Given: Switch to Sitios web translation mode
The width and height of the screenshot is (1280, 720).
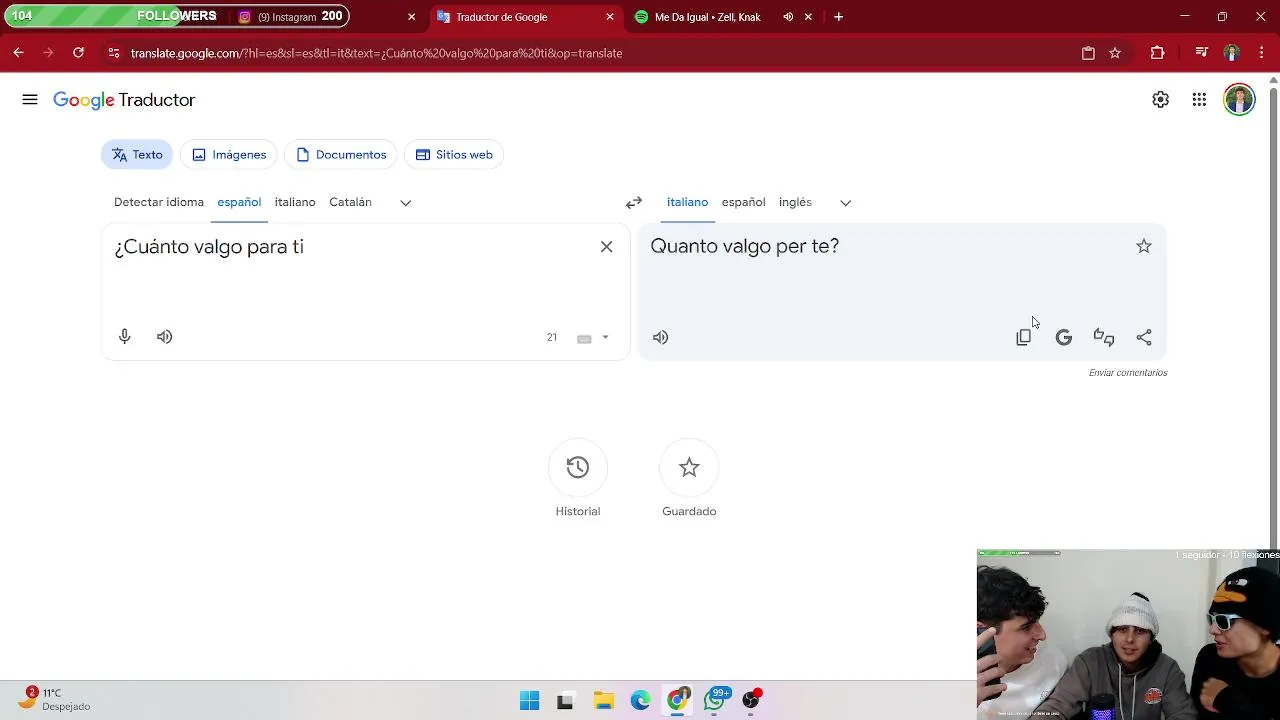Looking at the screenshot, I should (x=454, y=155).
